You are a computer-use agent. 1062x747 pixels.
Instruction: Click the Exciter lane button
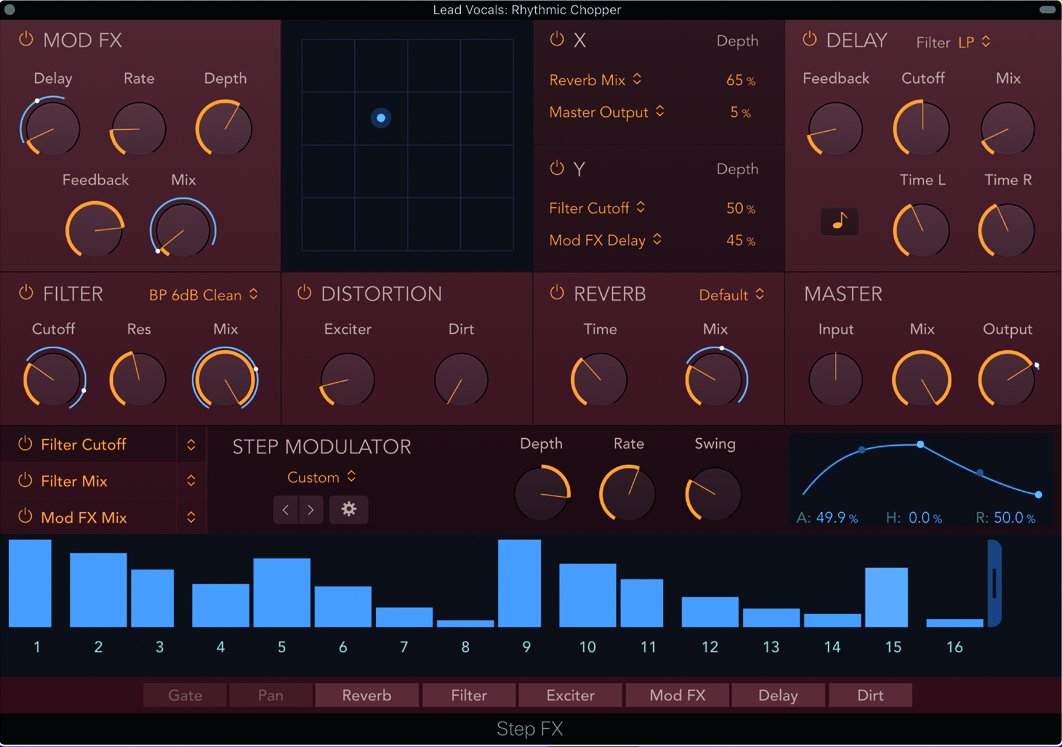(570, 695)
